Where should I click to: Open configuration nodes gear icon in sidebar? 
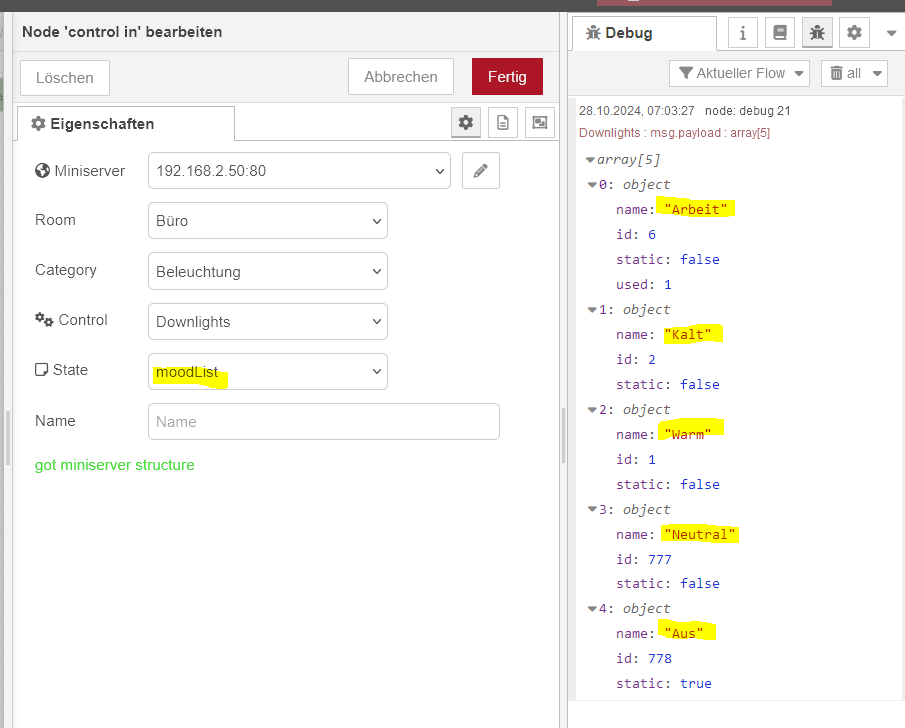[854, 33]
